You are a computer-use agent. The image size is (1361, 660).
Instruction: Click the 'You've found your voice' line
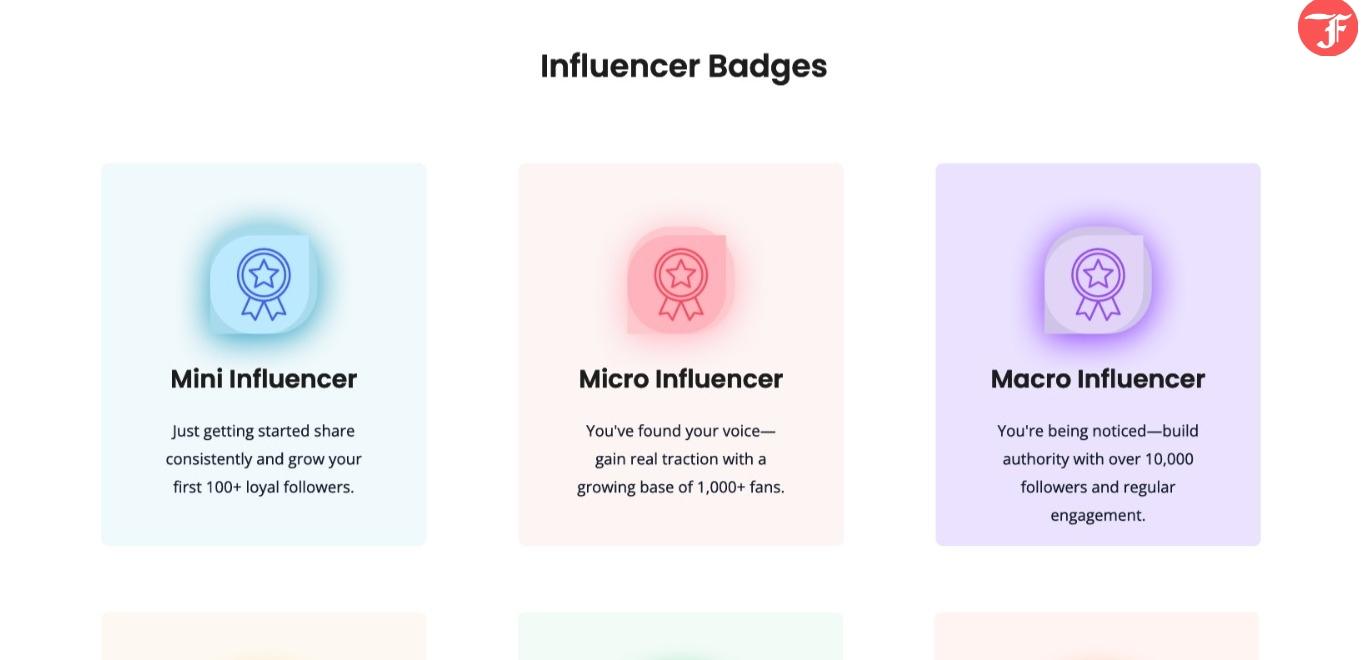coord(681,431)
